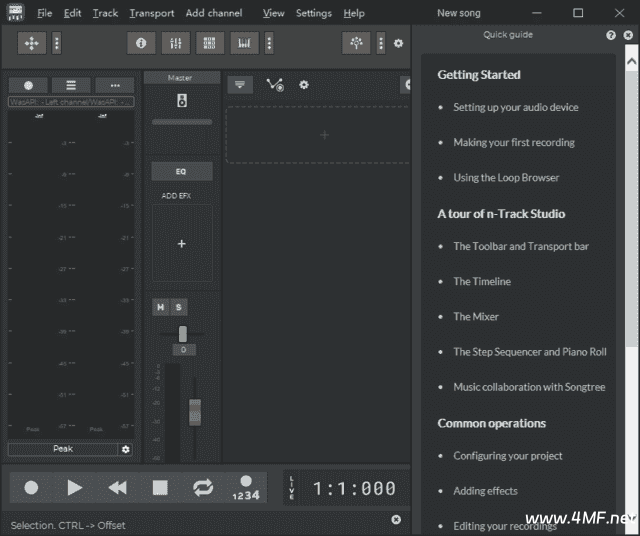This screenshot has width=640, height=536.
Task: Click the envelope automation icon
Action: [x=274, y=85]
